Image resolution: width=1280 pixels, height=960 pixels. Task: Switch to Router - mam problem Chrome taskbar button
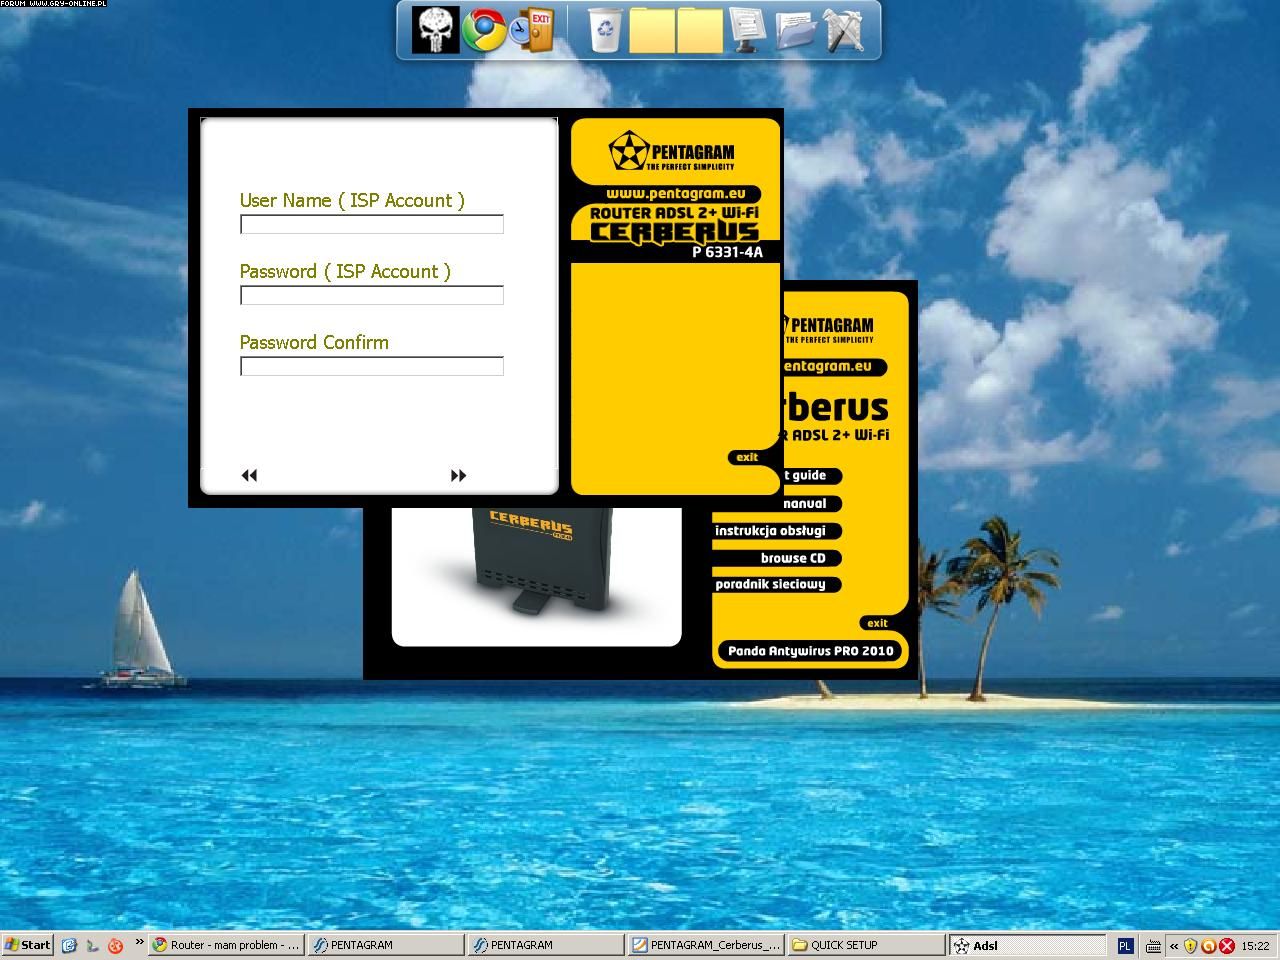(227, 945)
